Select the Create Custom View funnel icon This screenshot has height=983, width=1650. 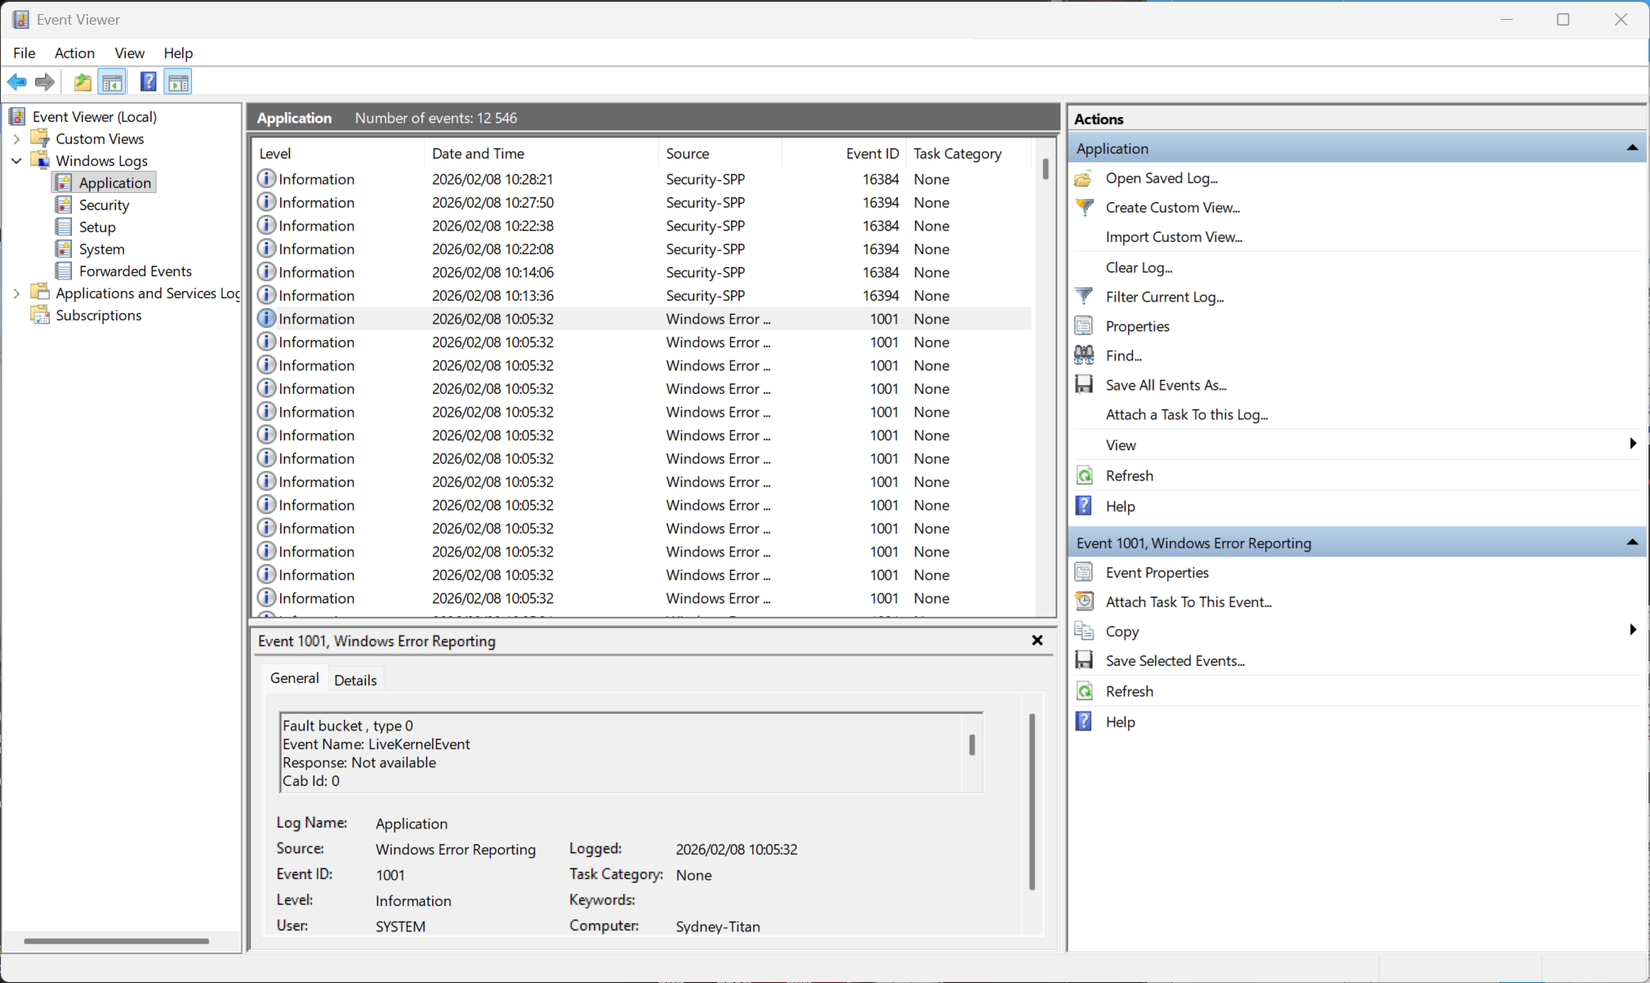tap(1083, 207)
